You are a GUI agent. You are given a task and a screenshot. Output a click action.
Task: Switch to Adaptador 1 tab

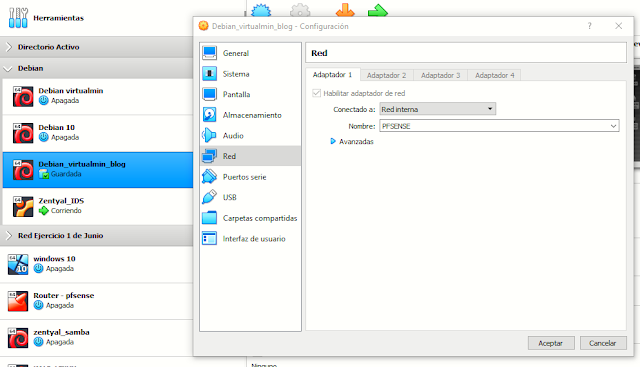tap(332, 75)
